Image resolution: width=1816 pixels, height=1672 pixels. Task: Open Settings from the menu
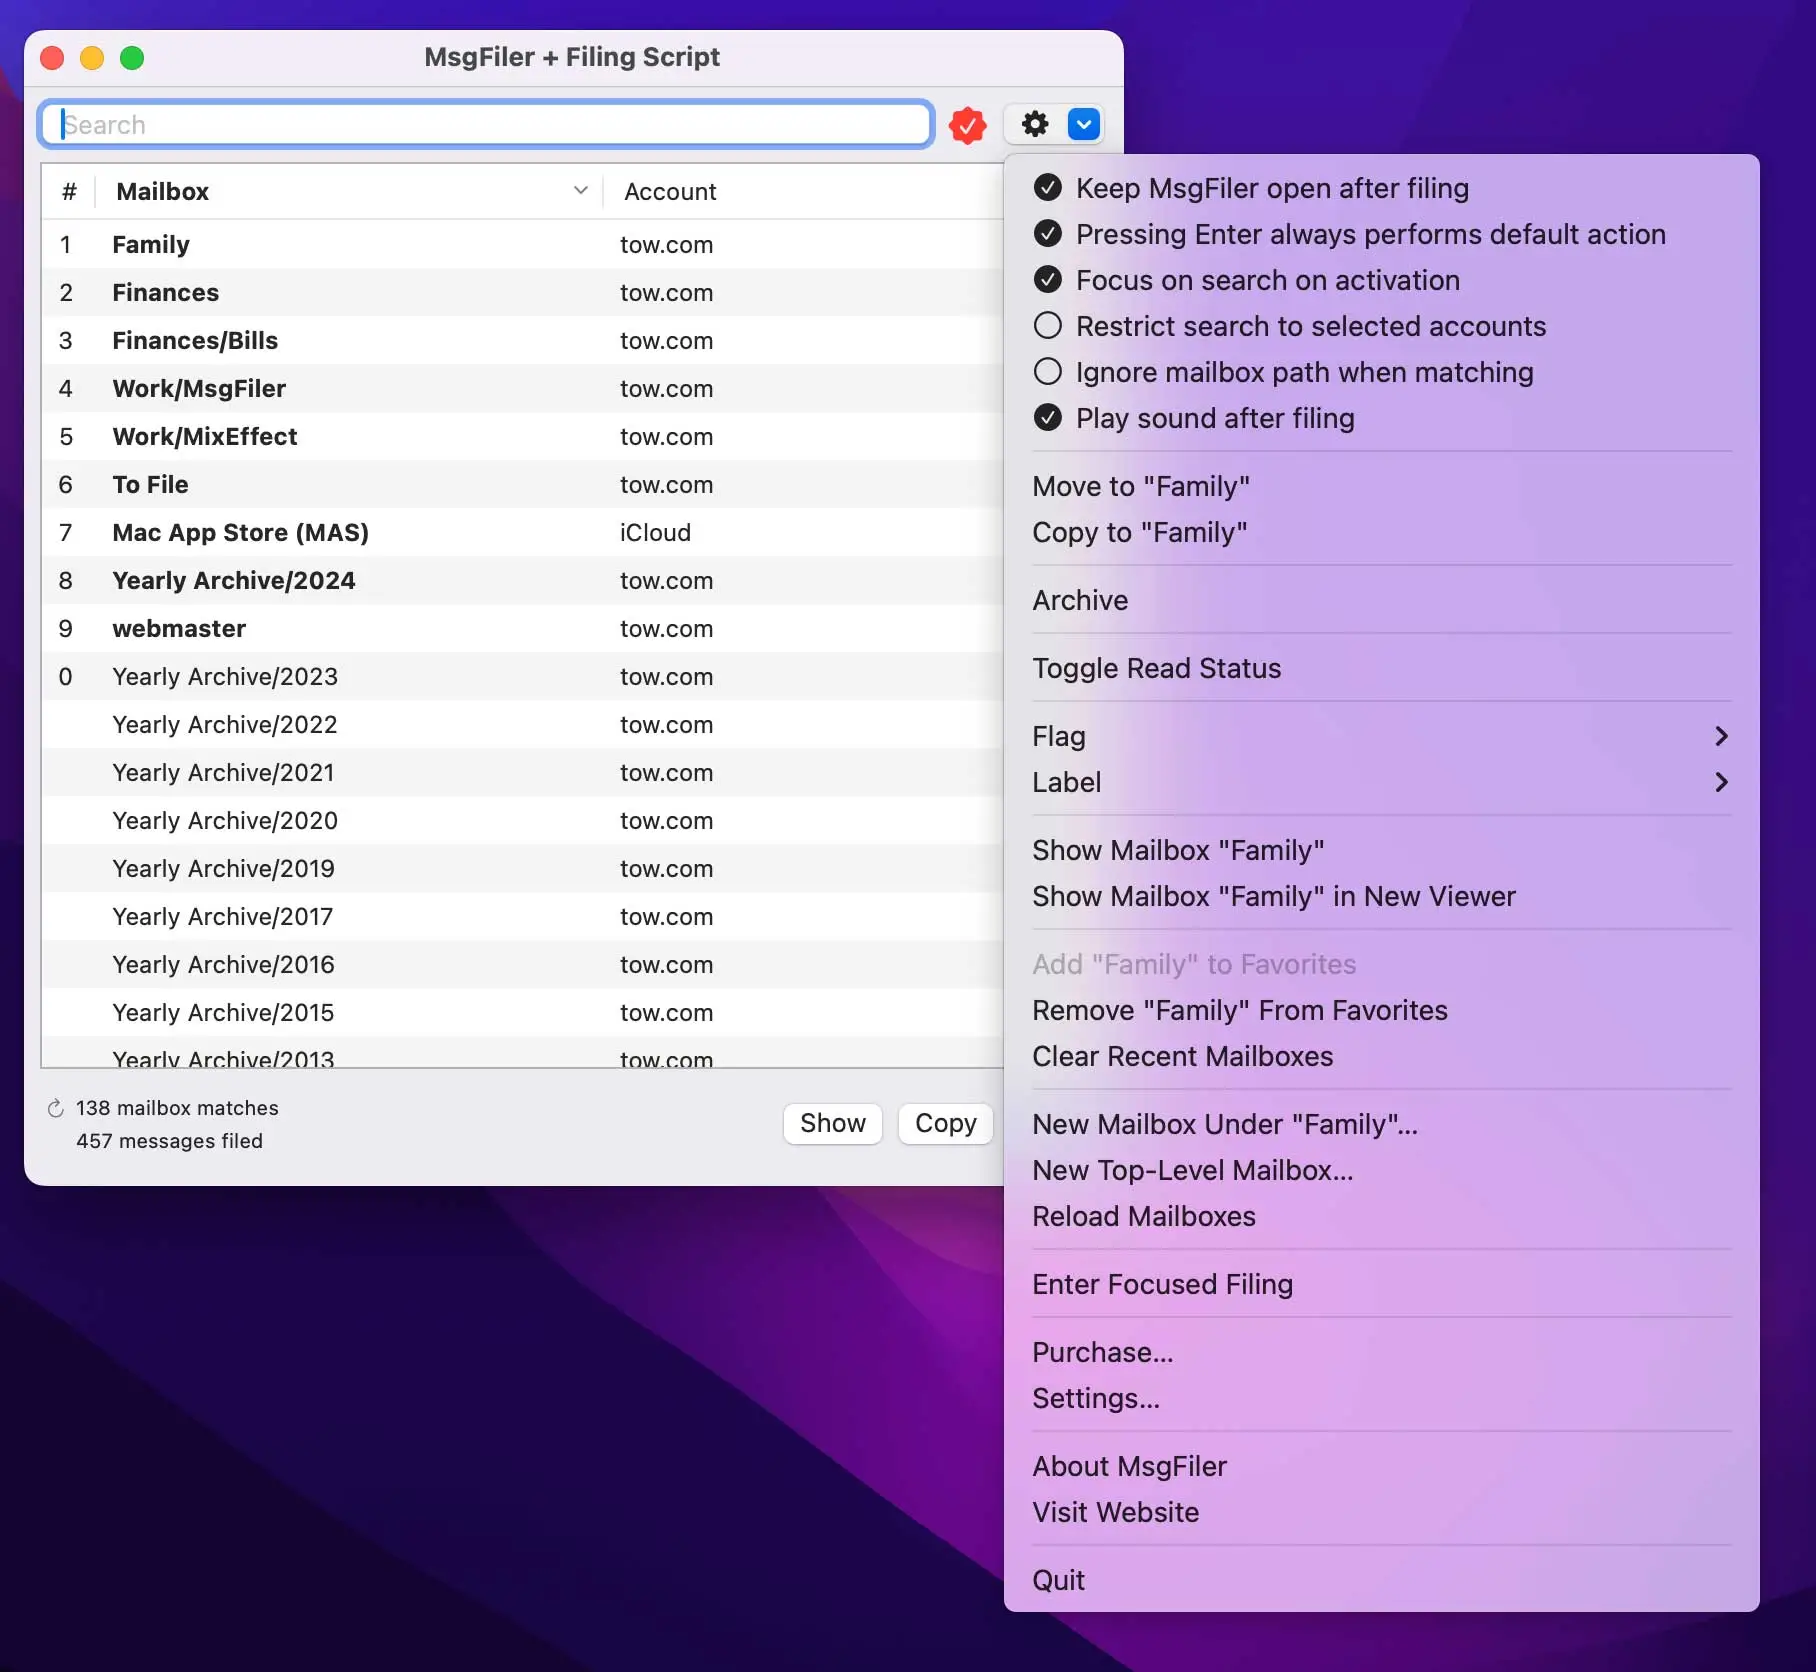[1095, 1398]
